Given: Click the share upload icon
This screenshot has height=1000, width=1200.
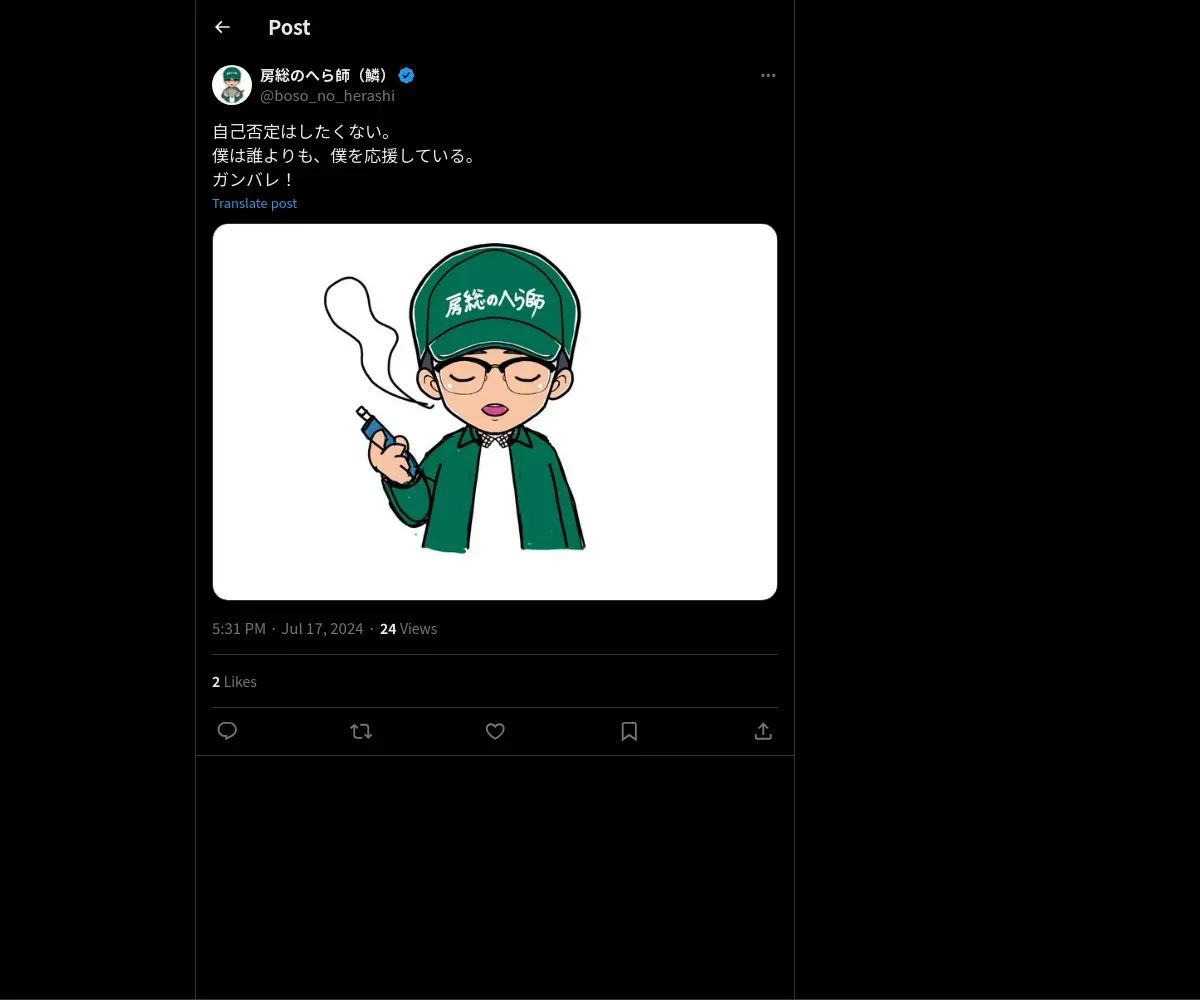Looking at the screenshot, I should click(x=763, y=731).
